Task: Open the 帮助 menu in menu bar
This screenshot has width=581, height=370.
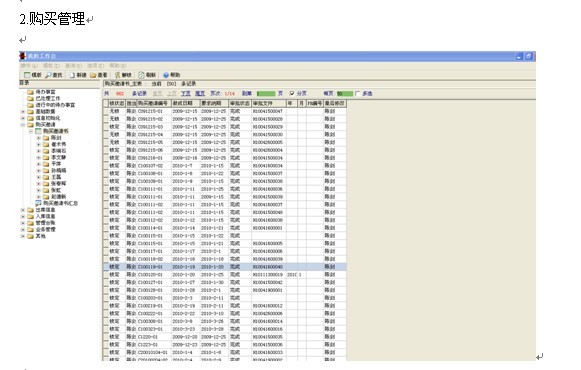Action: (x=118, y=66)
